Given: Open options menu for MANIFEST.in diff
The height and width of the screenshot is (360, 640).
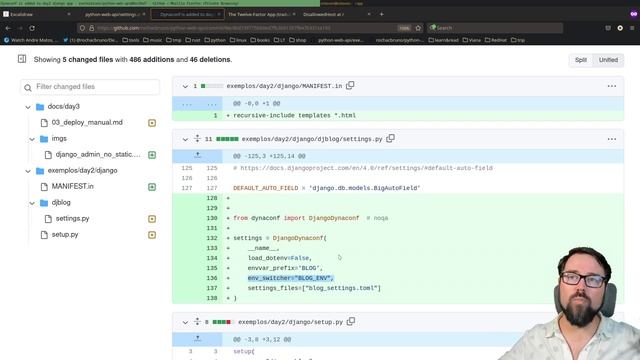Looking at the screenshot, I should [x=611, y=86].
